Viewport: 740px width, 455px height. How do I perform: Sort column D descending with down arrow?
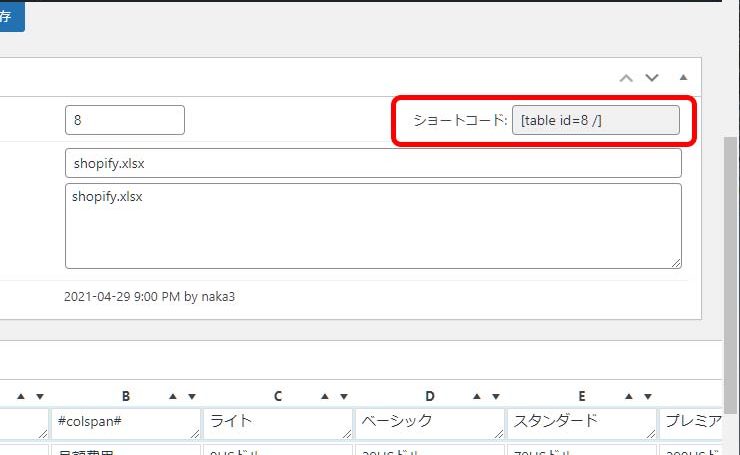pyautogui.click(x=495, y=397)
